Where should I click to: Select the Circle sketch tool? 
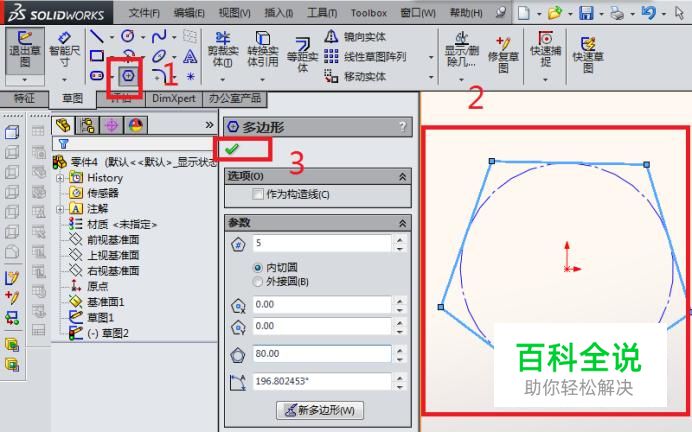click(128, 36)
